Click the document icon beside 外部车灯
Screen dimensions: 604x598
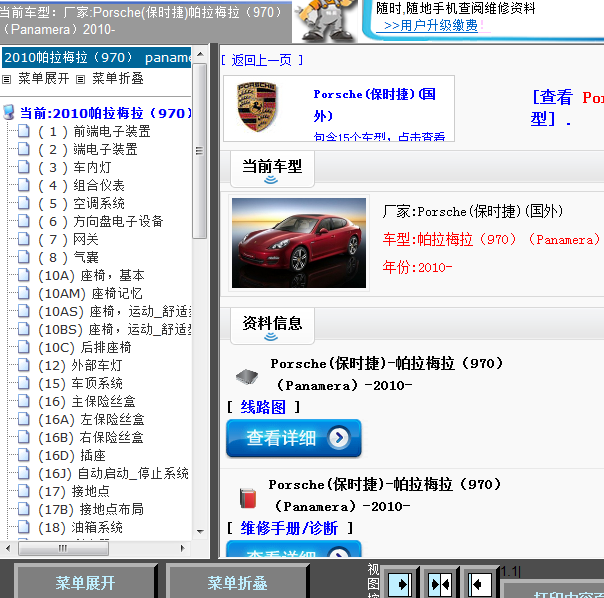[x=24, y=365]
